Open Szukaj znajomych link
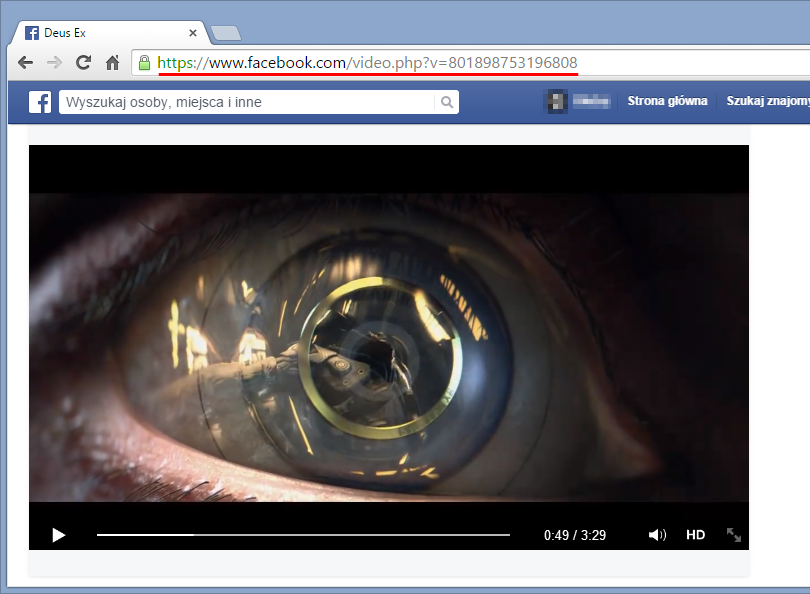This screenshot has height=594, width=810. [x=768, y=101]
